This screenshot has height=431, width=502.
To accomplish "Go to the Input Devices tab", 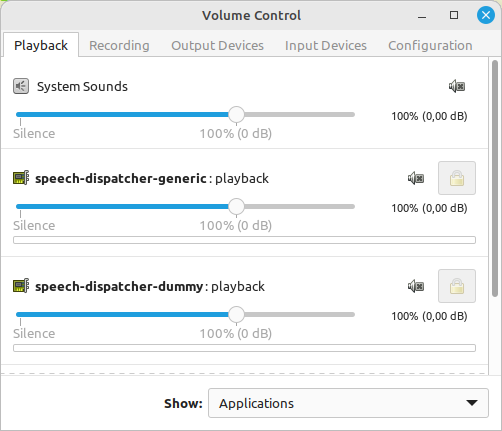I will tap(326, 46).
